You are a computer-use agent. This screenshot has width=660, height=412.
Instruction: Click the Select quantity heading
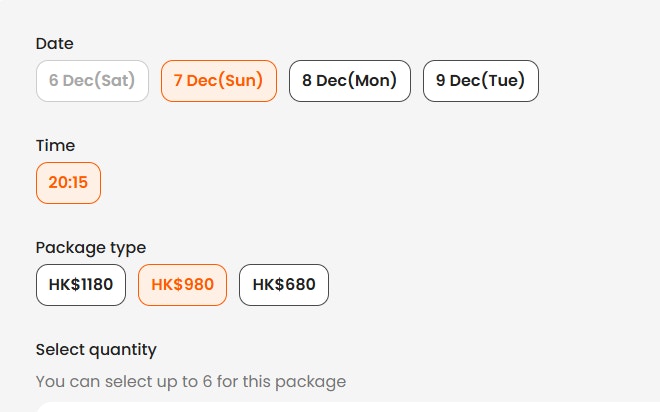coord(96,349)
